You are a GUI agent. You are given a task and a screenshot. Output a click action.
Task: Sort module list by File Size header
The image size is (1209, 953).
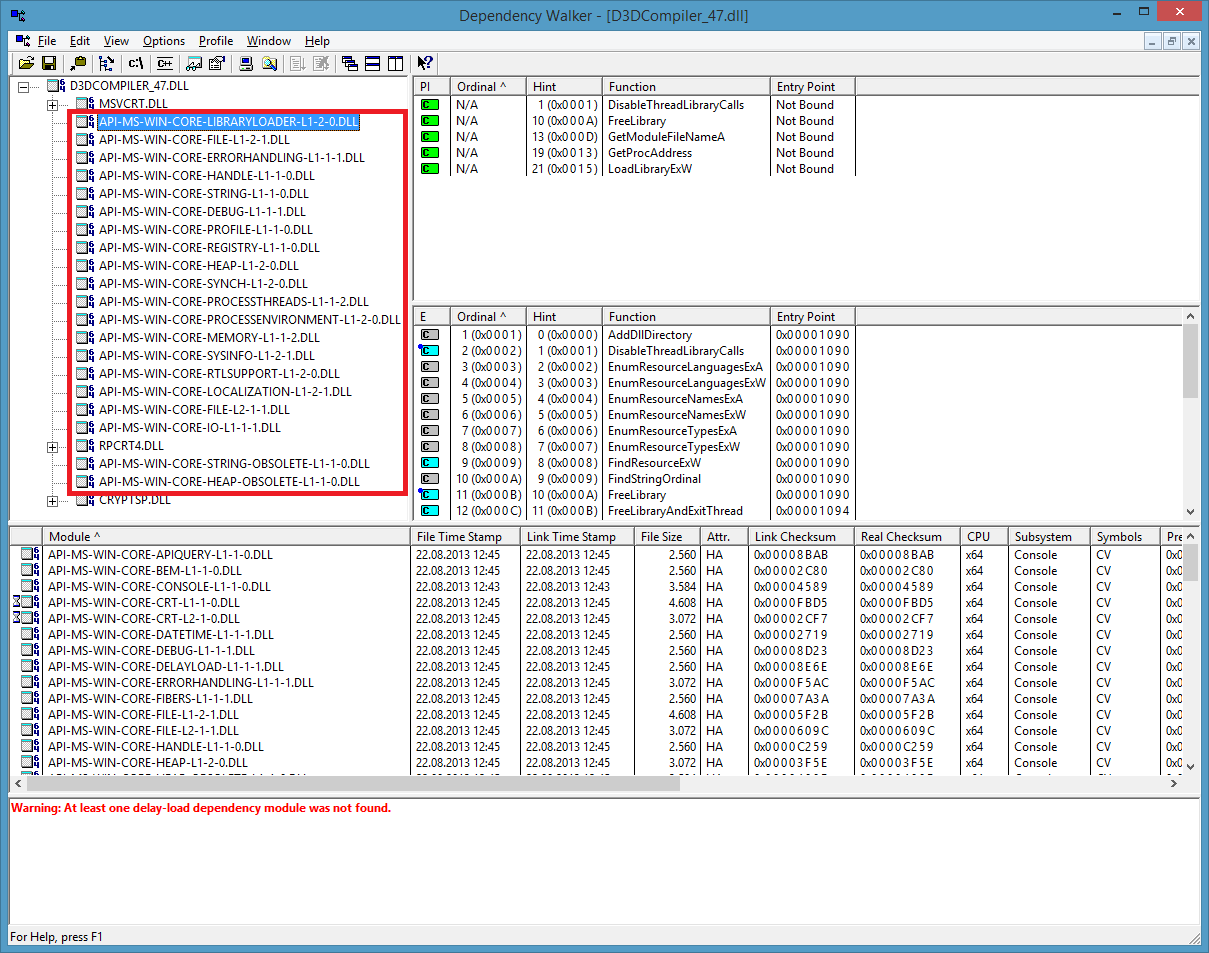665,537
